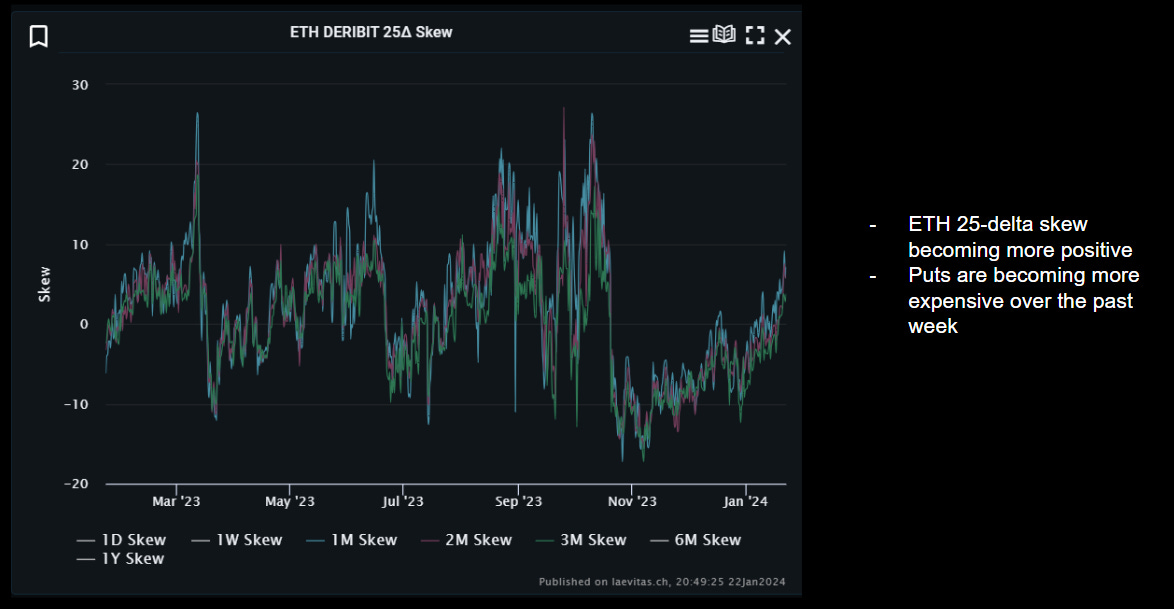The image size is (1174, 609).
Task: Click the y-axis value -10
Action: 76,405
